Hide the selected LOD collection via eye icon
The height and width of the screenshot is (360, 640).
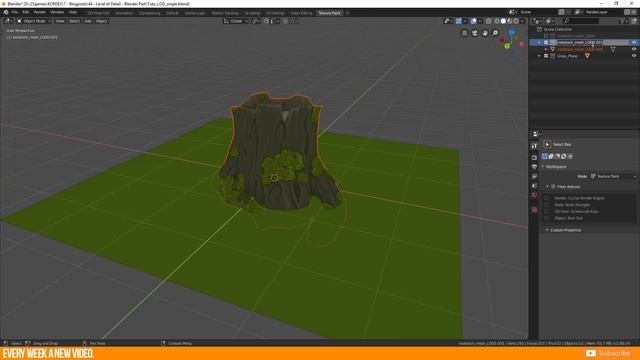click(634, 42)
